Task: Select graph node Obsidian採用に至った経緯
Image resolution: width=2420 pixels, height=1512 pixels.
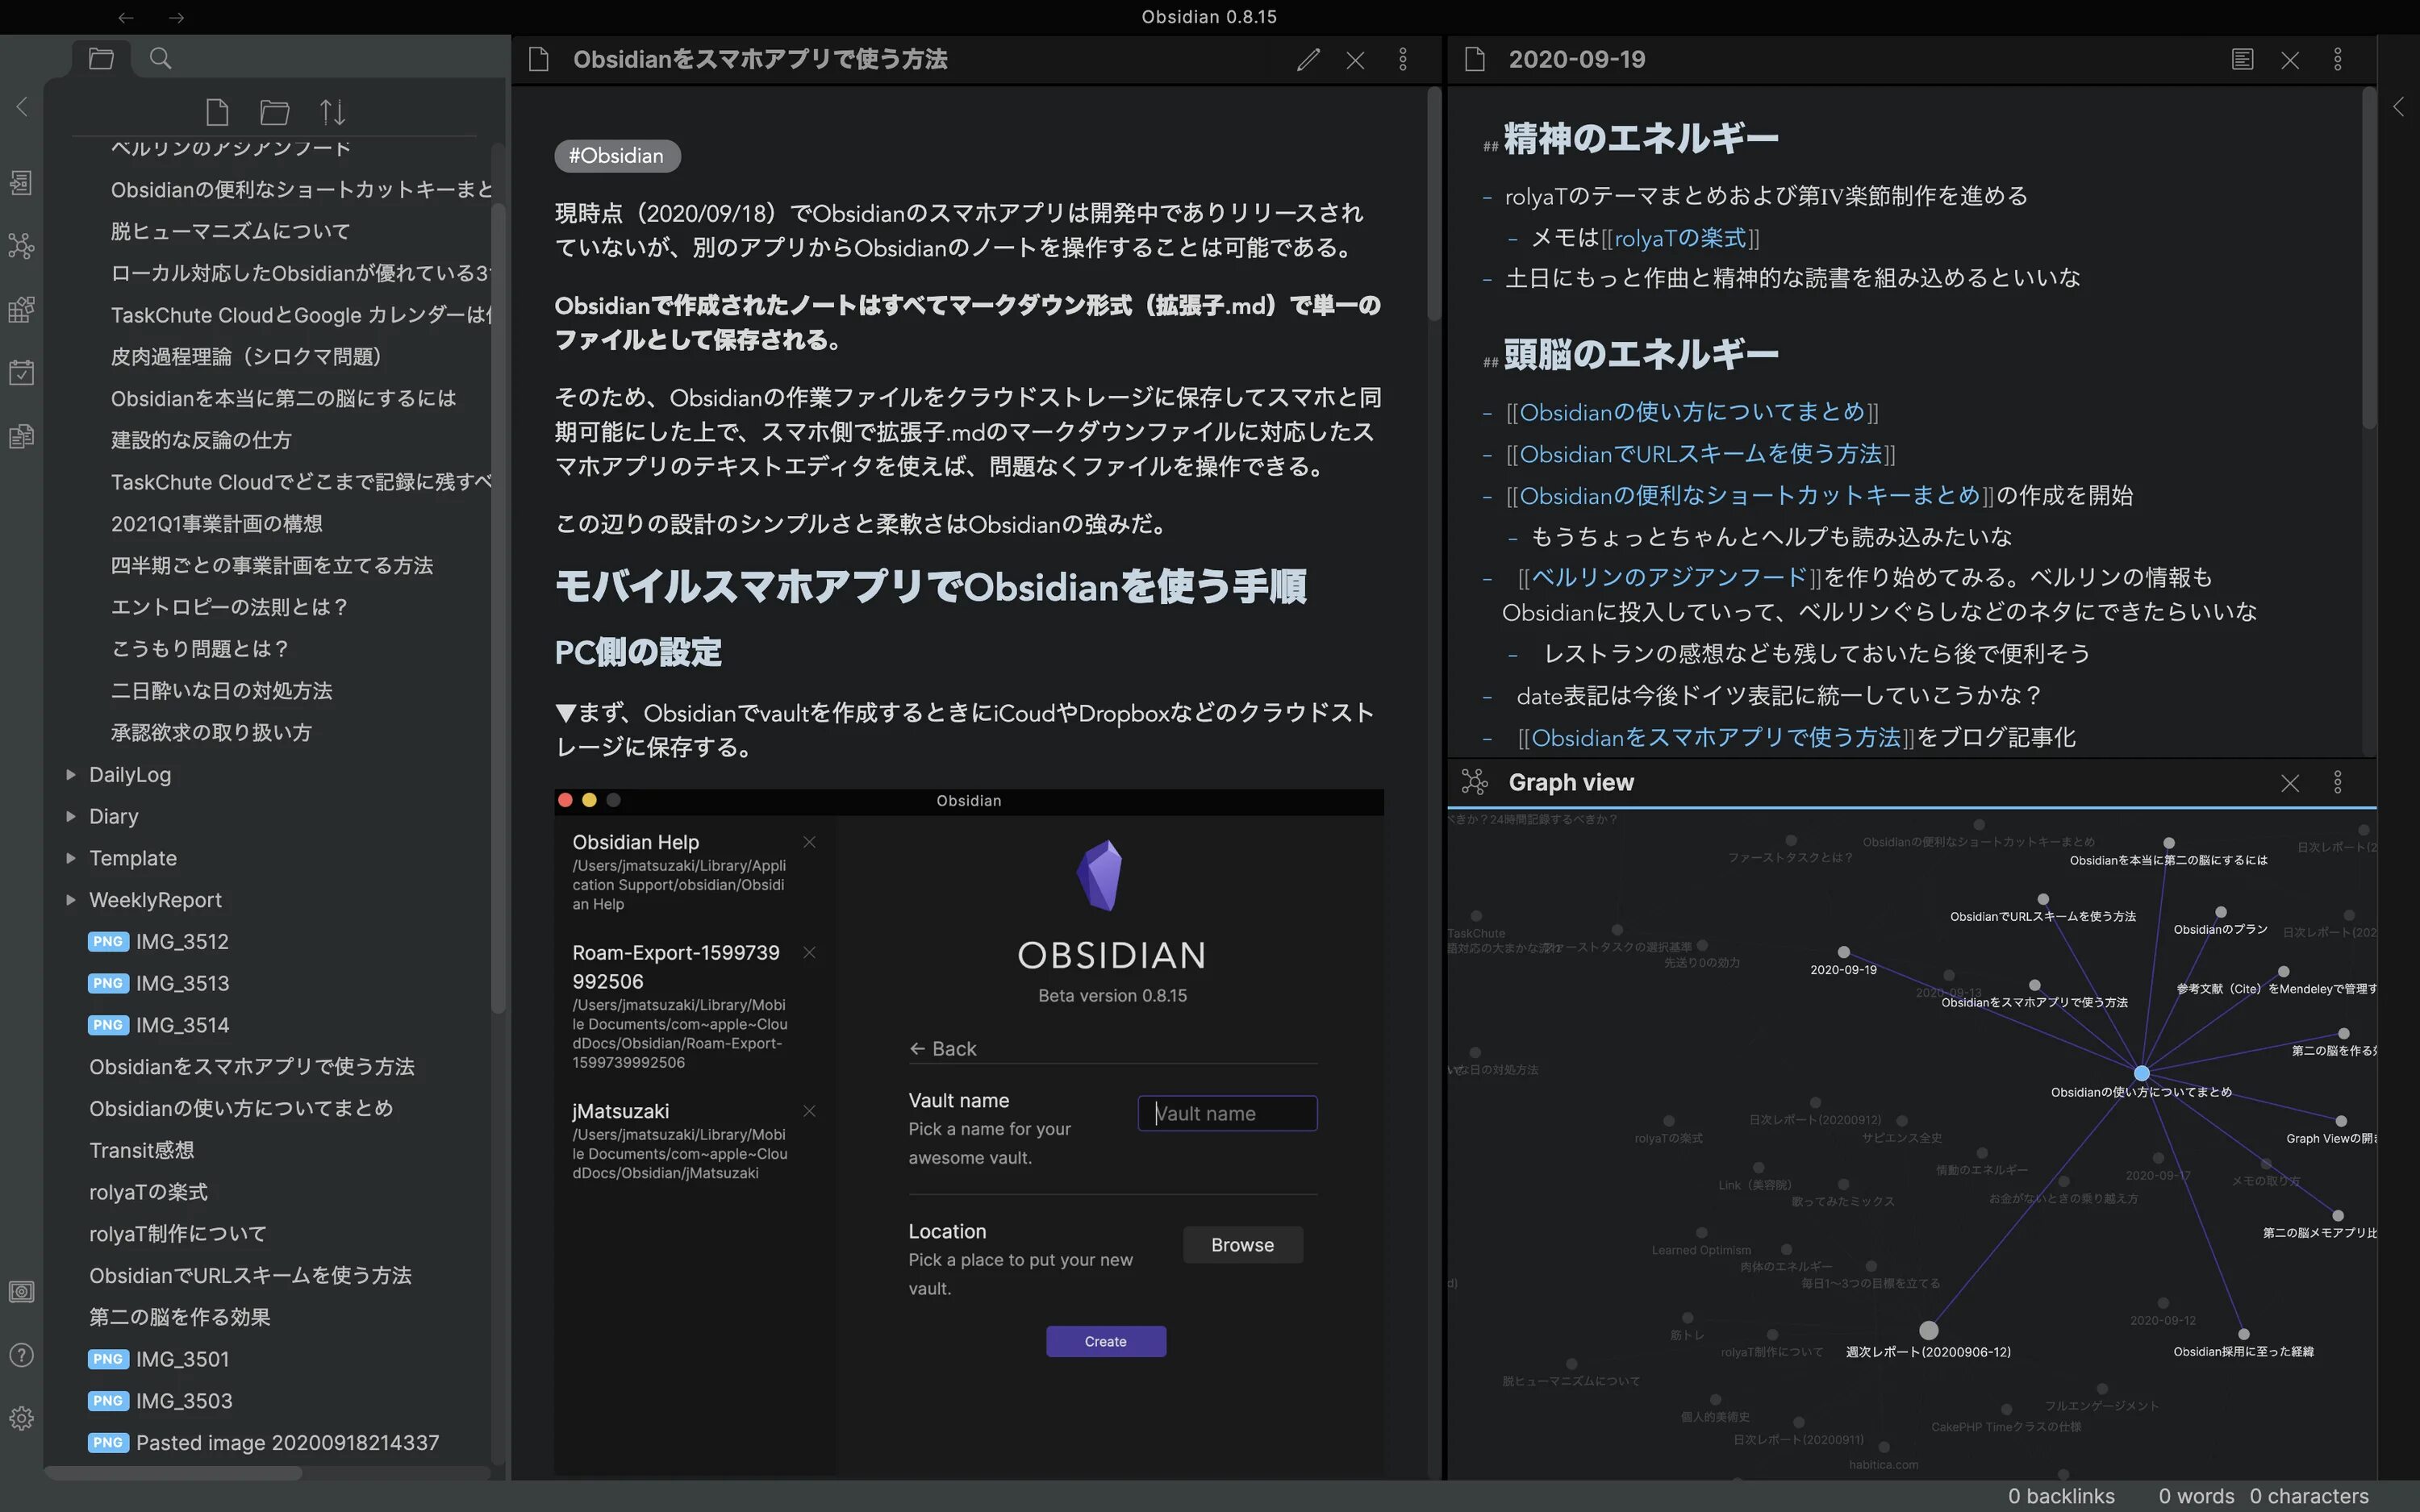Action: 2244,1334
